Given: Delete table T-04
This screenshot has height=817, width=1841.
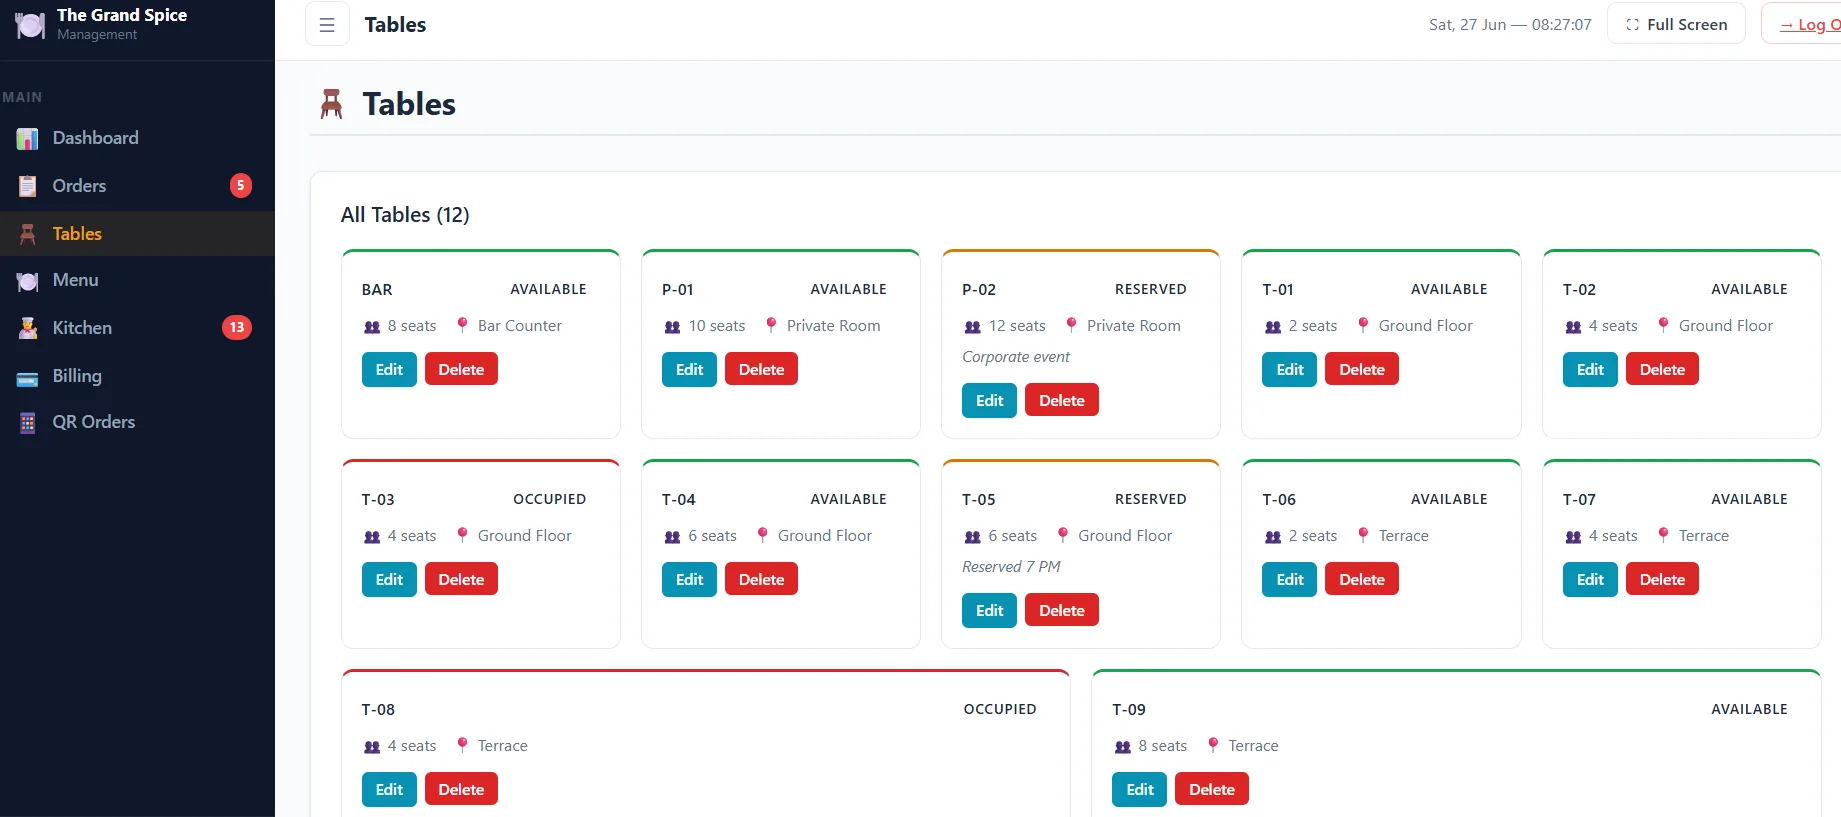Looking at the screenshot, I should click(761, 579).
